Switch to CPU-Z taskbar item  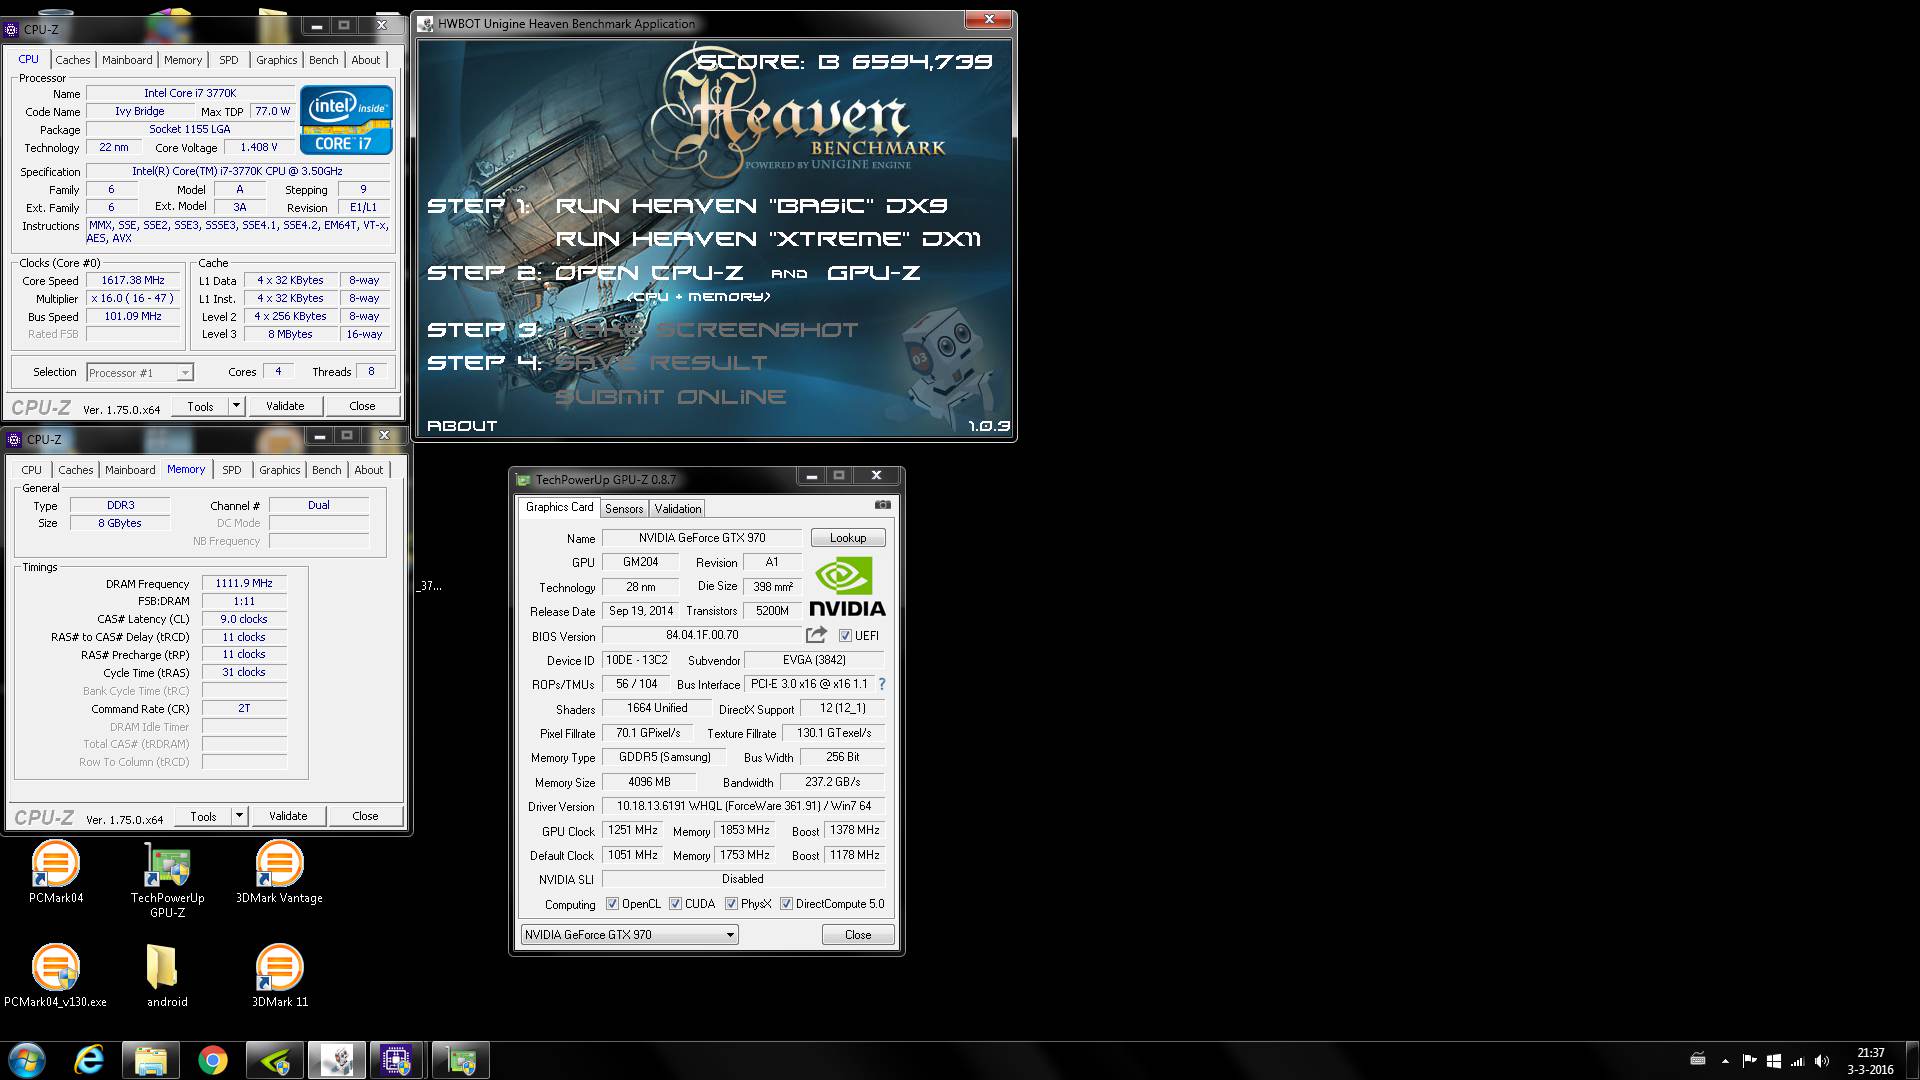[397, 1060]
